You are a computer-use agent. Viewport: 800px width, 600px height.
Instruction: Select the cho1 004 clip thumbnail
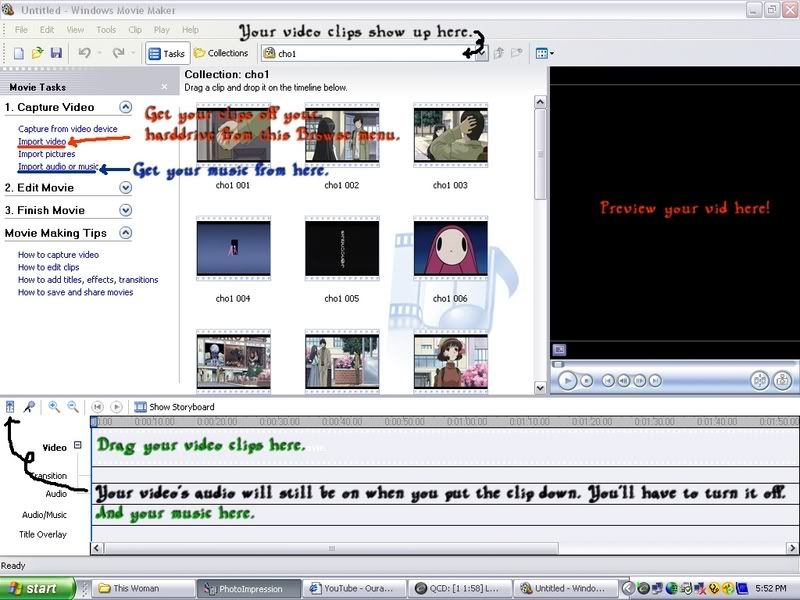point(233,248)
